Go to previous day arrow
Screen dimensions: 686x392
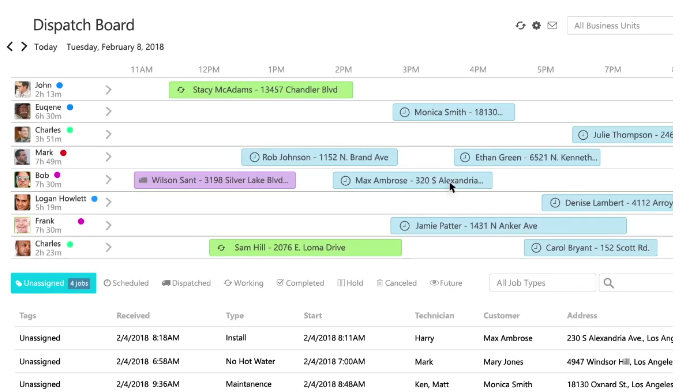coord(10,46)
